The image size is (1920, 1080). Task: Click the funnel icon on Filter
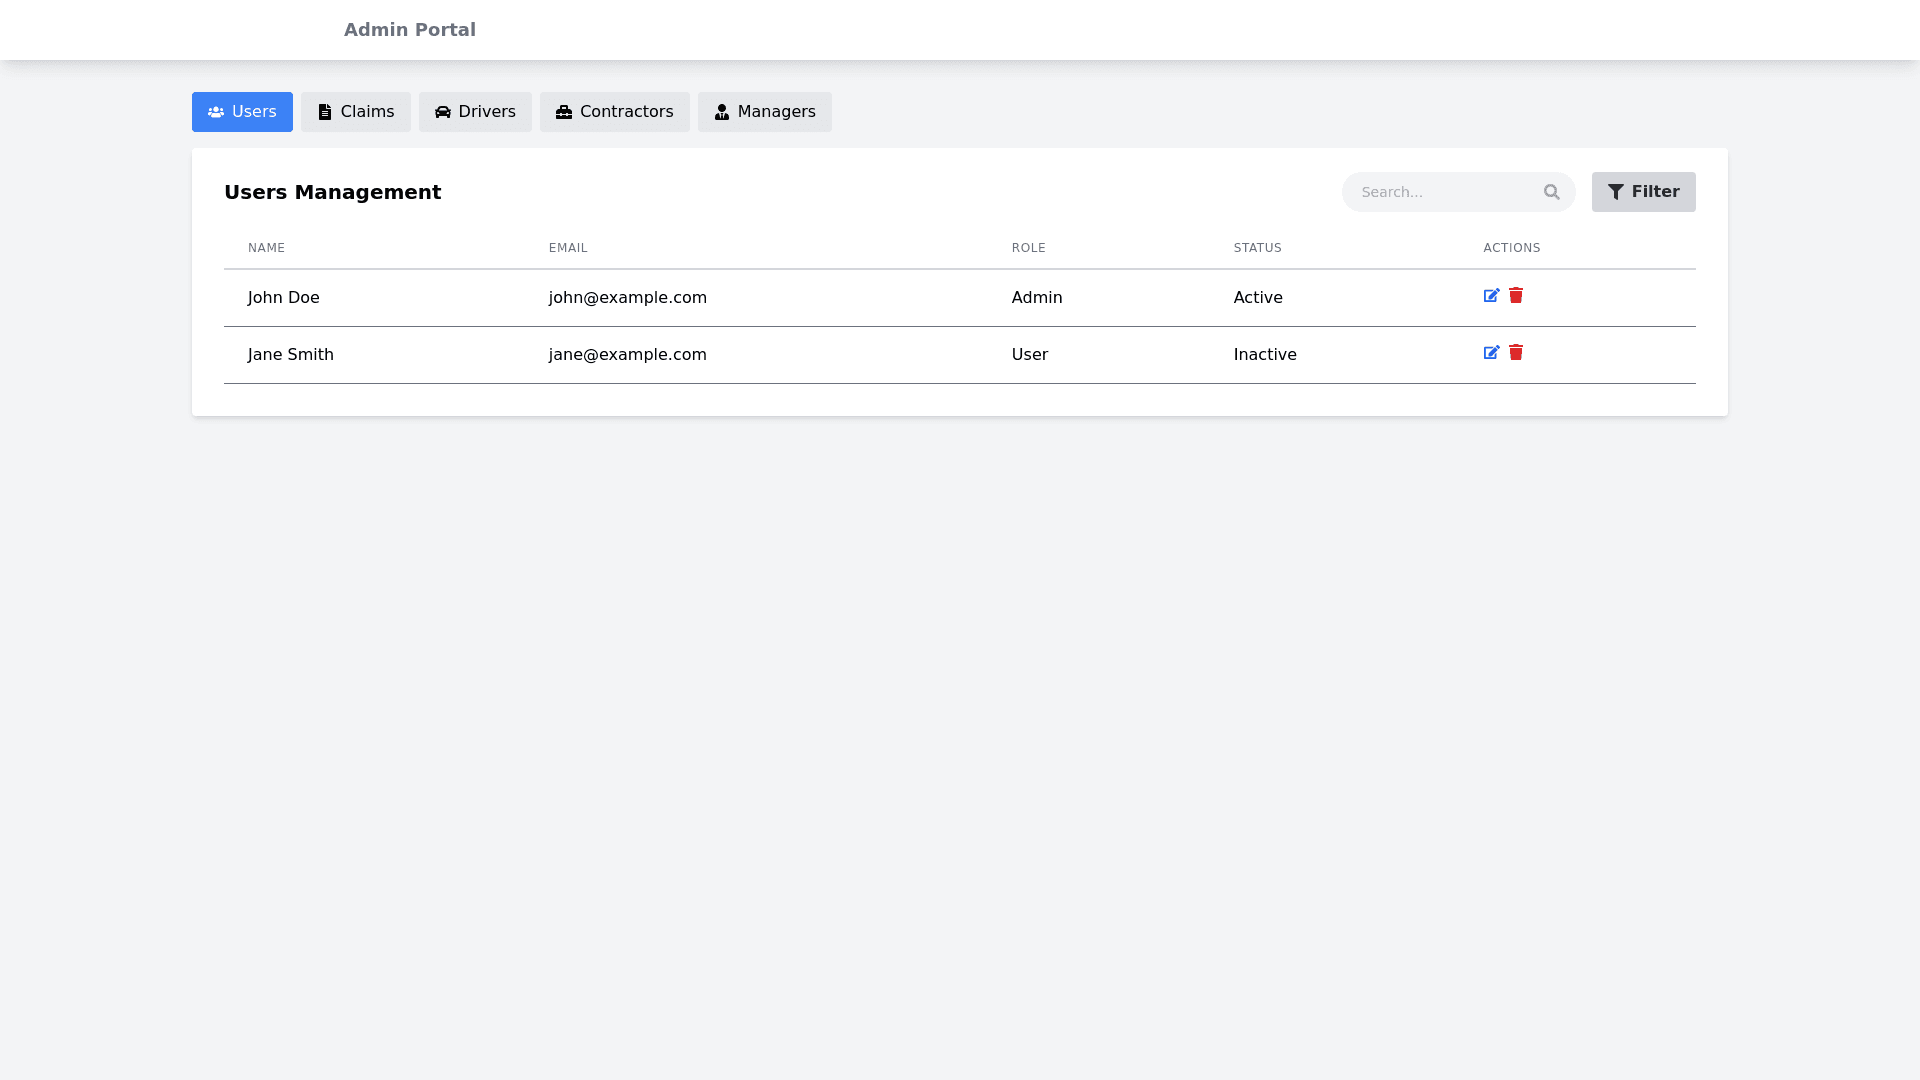[x=1616, y=192]
